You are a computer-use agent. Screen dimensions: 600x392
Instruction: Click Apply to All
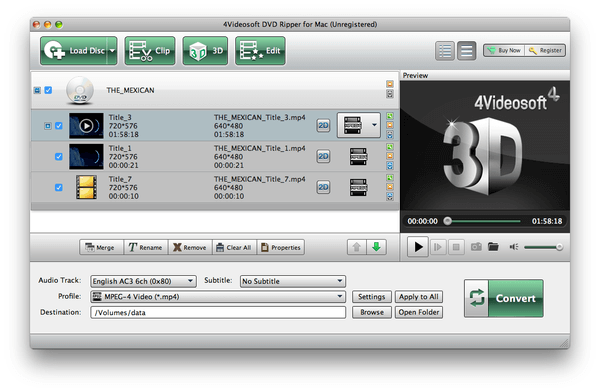(419, 297)
